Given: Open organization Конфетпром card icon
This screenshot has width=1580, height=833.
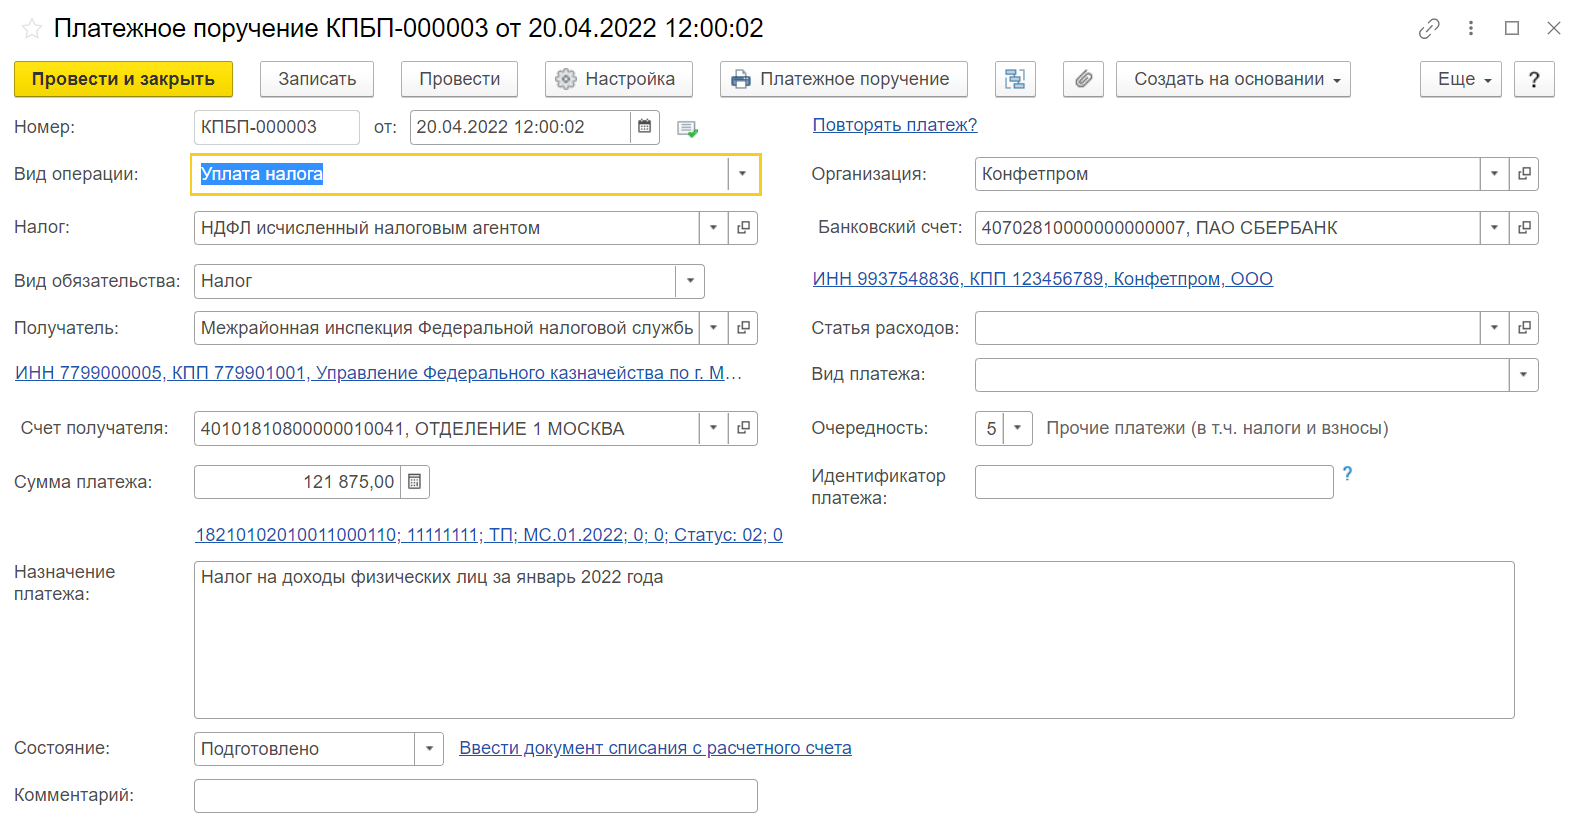Looking at the screenshot, I should pos(1524,174).
